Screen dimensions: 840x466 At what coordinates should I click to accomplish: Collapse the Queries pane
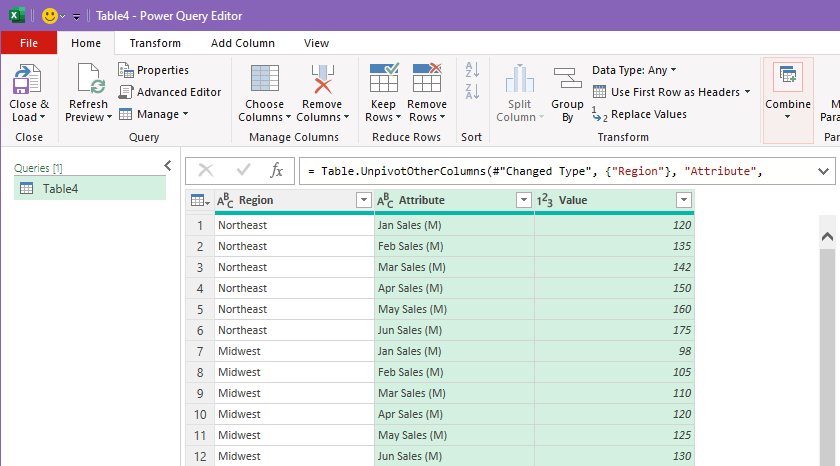(168, 166)
